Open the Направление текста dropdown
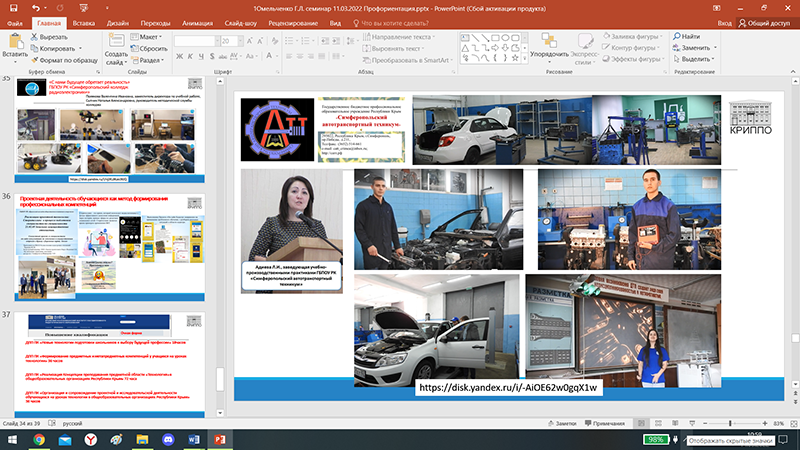The image size is (800, 450). pos(398,37)
